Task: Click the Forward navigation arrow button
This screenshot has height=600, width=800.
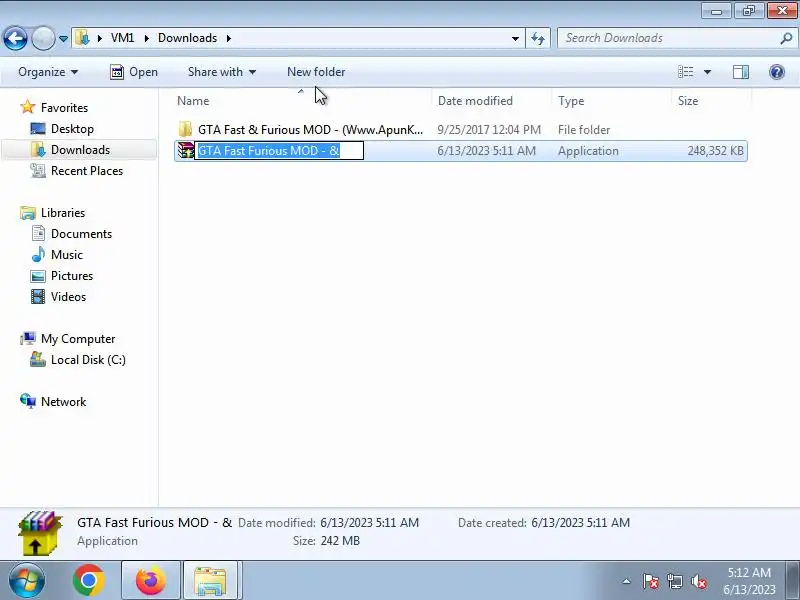Action: [43, 38]
